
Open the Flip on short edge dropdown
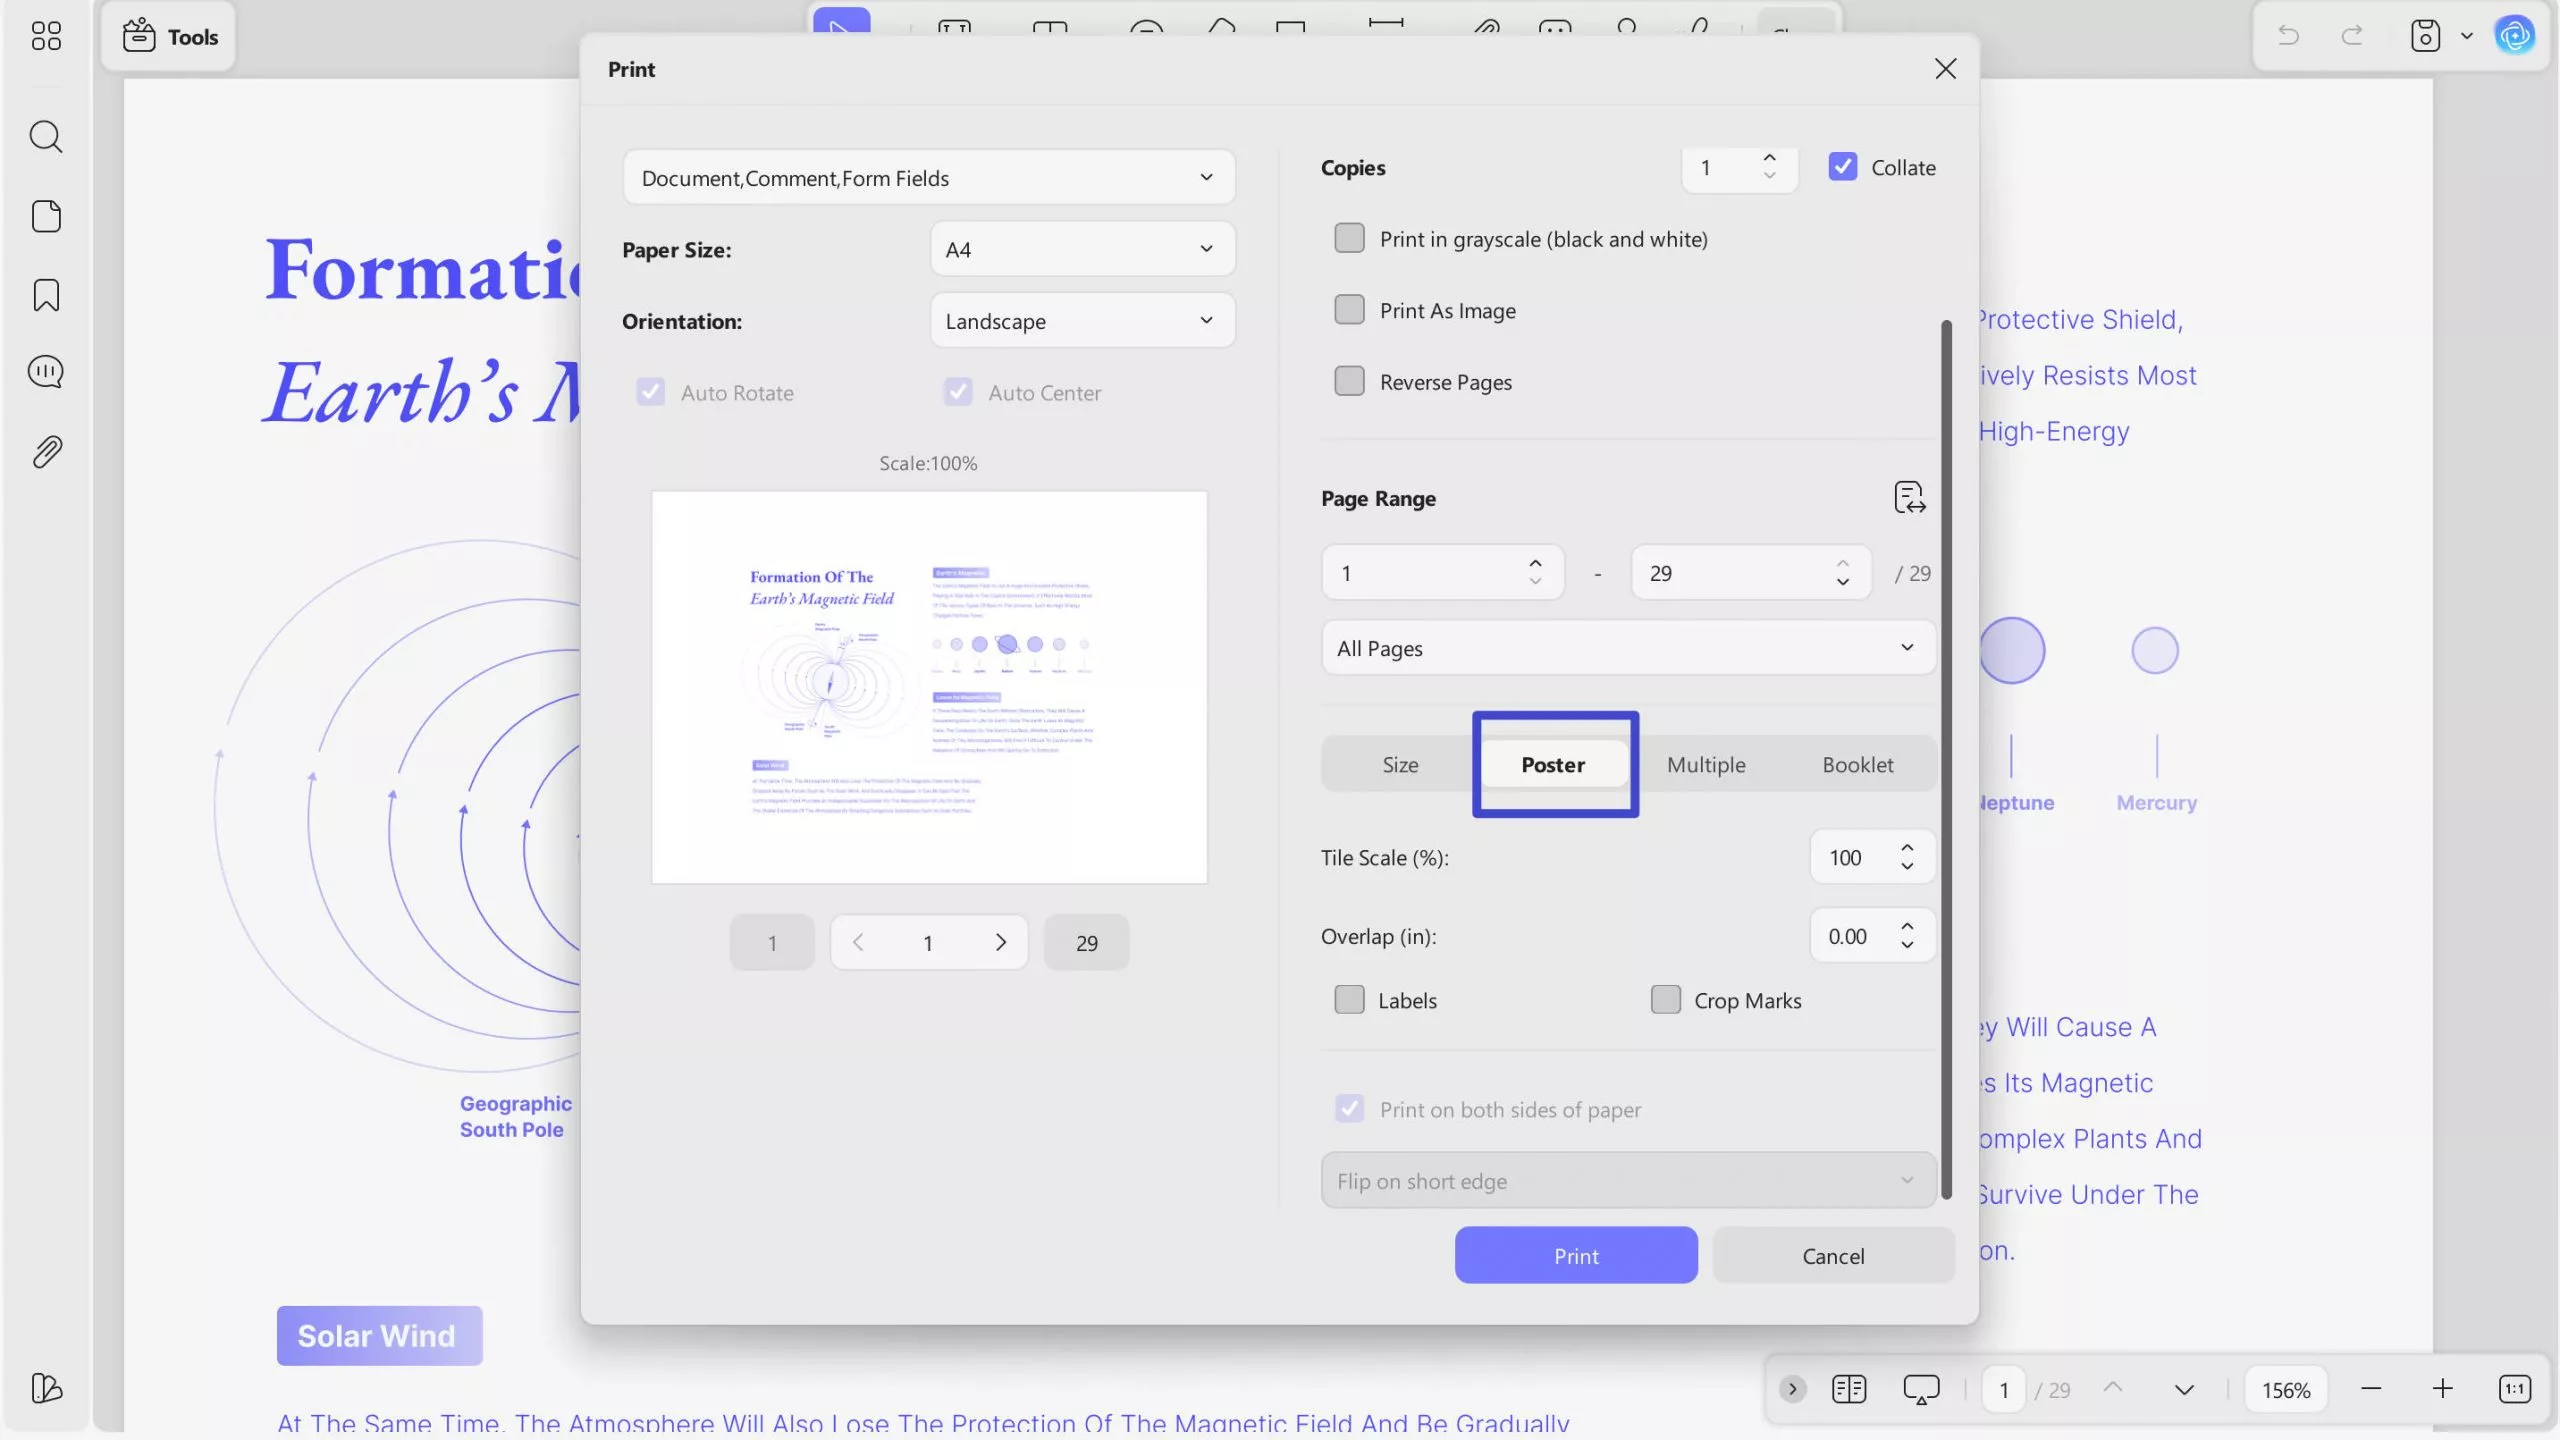(1625, 1180)
